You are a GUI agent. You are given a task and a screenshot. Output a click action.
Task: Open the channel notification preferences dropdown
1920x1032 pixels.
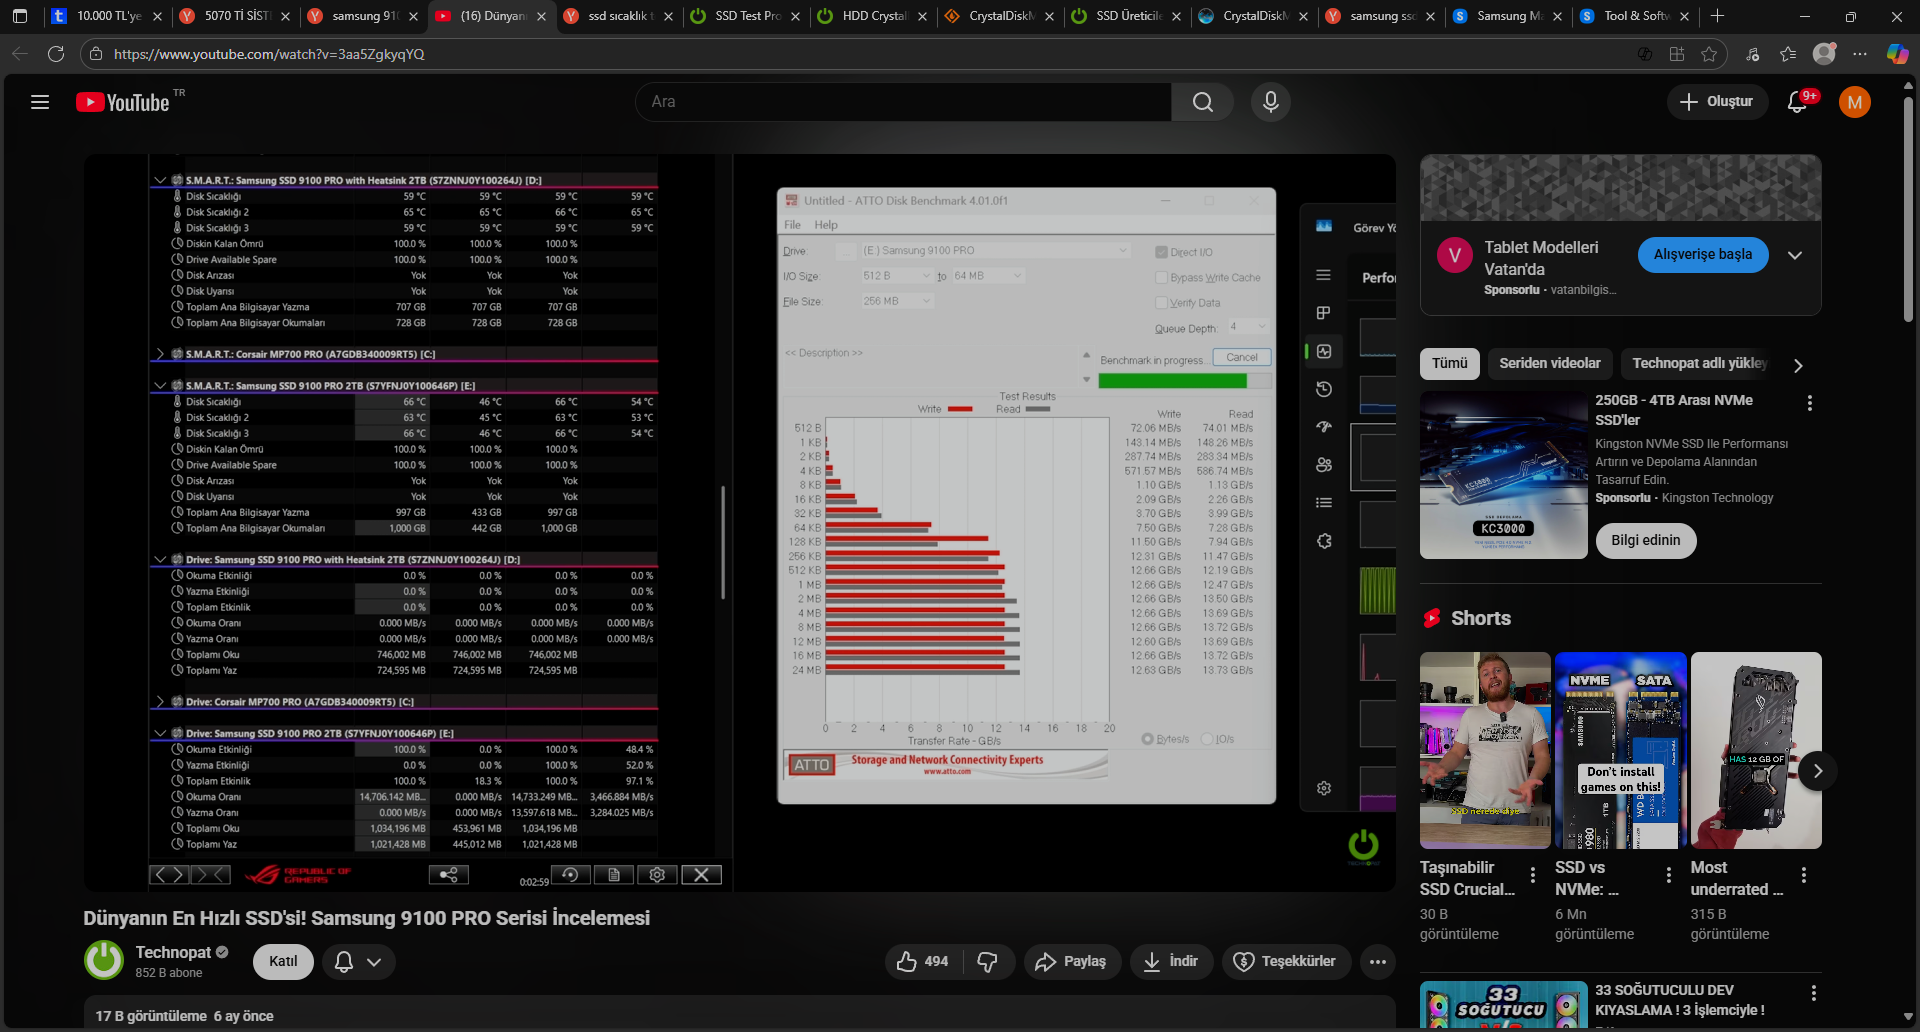[358, 962]
